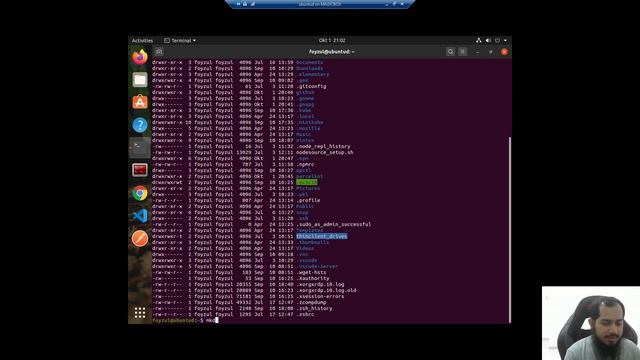Click the highlighted thinclient_drives directory
This screenshot has width=640, height=360.
(322, 236)
